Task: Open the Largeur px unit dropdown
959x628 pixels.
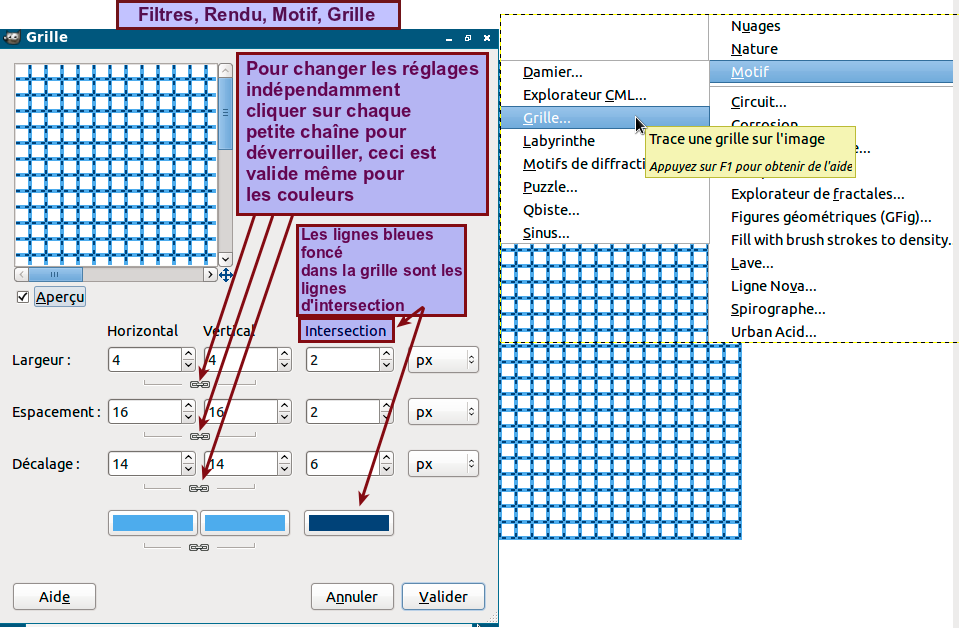Action: tap(443, 360)
